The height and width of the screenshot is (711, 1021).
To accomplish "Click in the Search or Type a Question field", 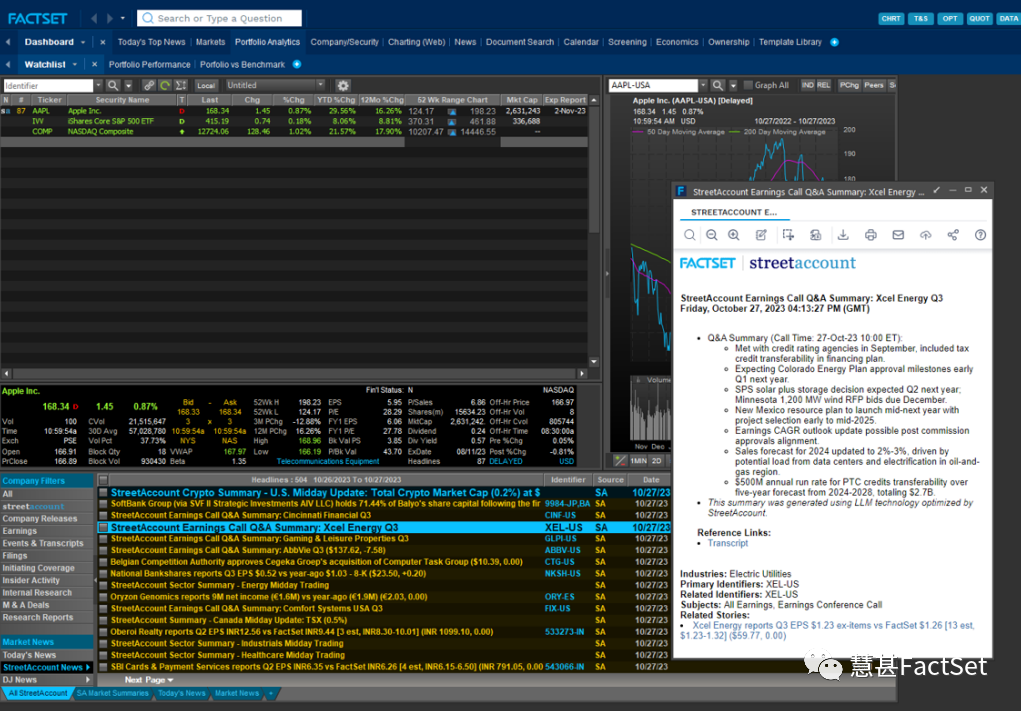I will (220, 18).
